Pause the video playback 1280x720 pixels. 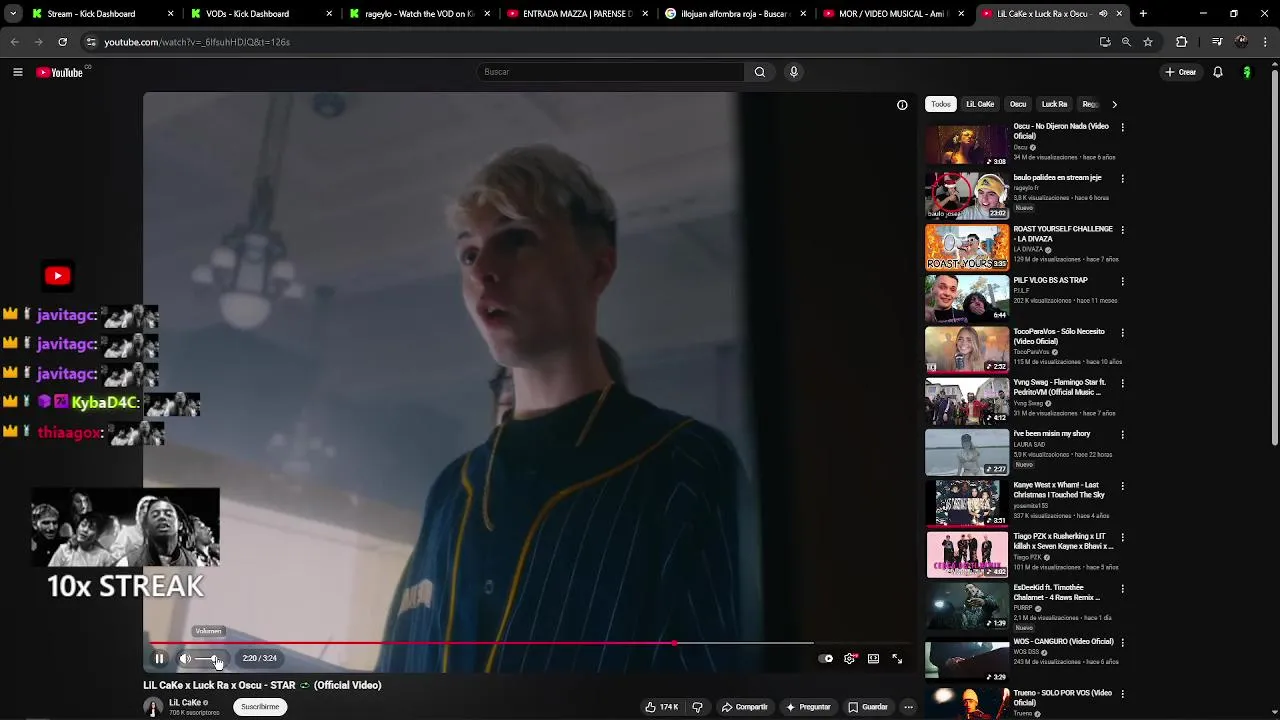(x=159, y=658)
